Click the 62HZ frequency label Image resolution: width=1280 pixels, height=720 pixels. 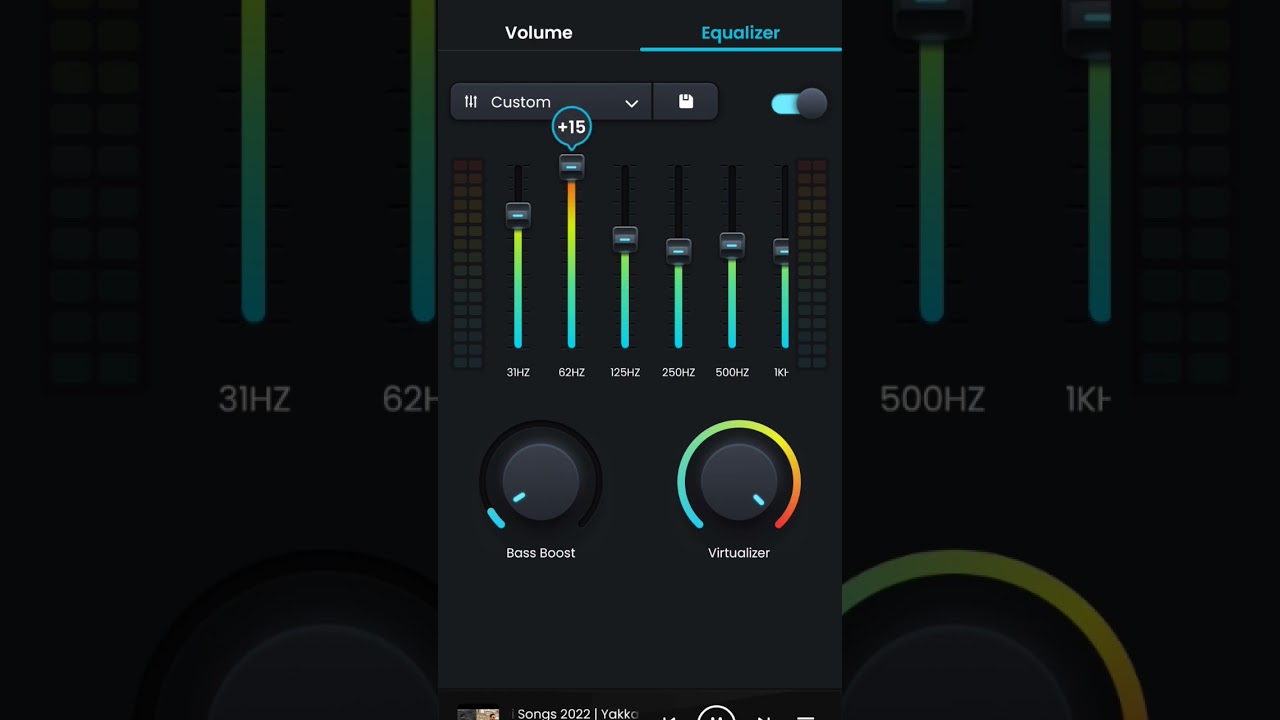click(x=571, y=372)
